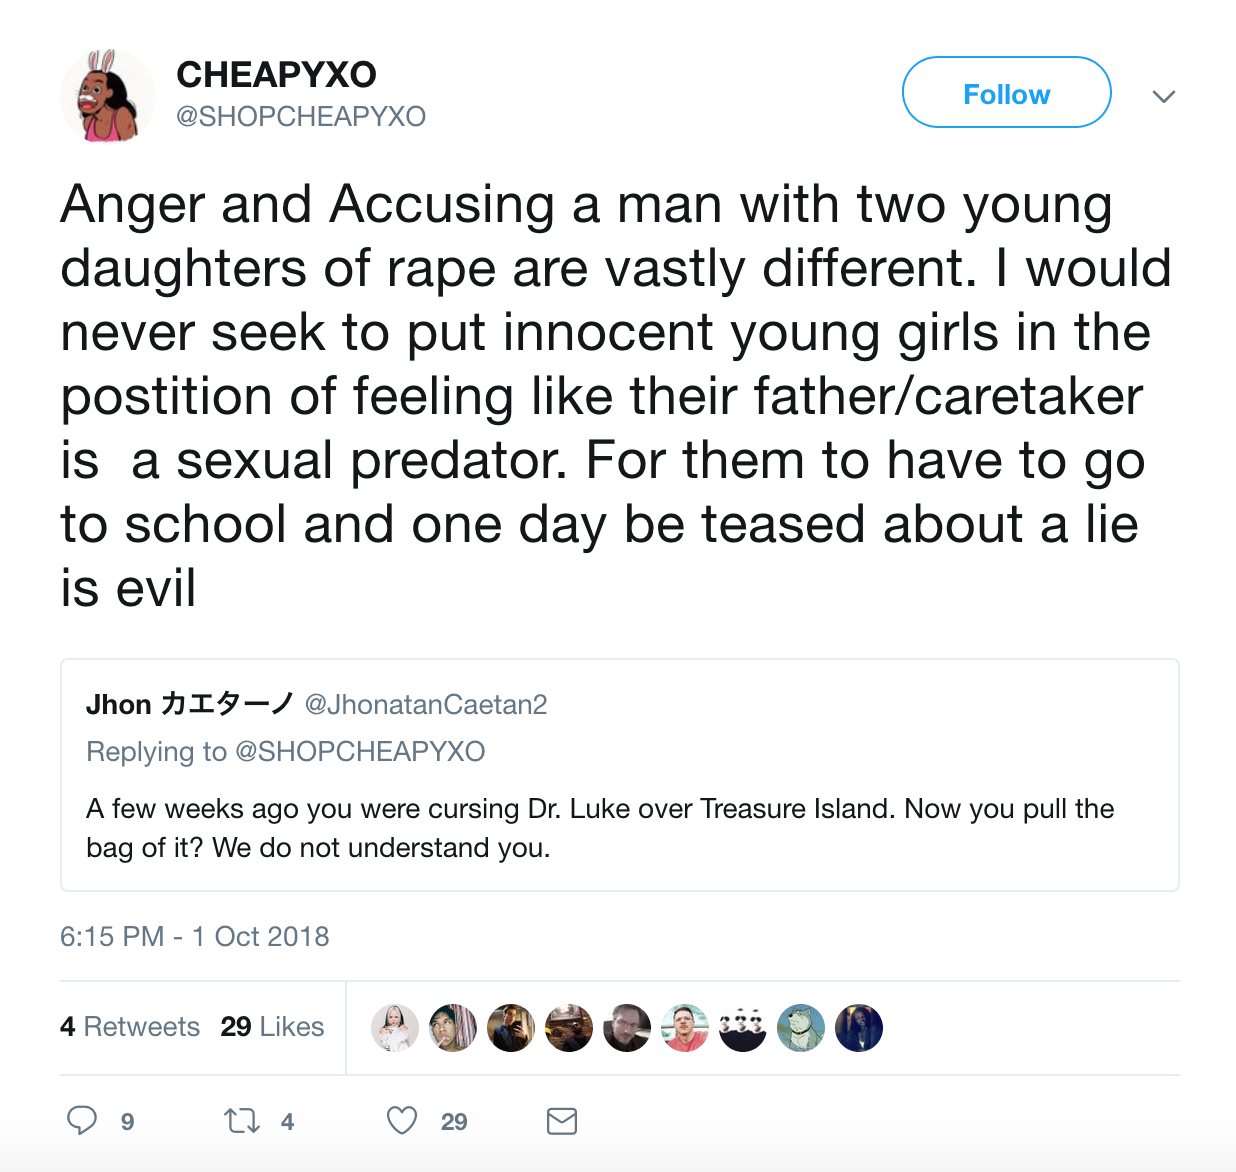
Task: Follow the CHEAPYXO account
Action: point(1006,93)
